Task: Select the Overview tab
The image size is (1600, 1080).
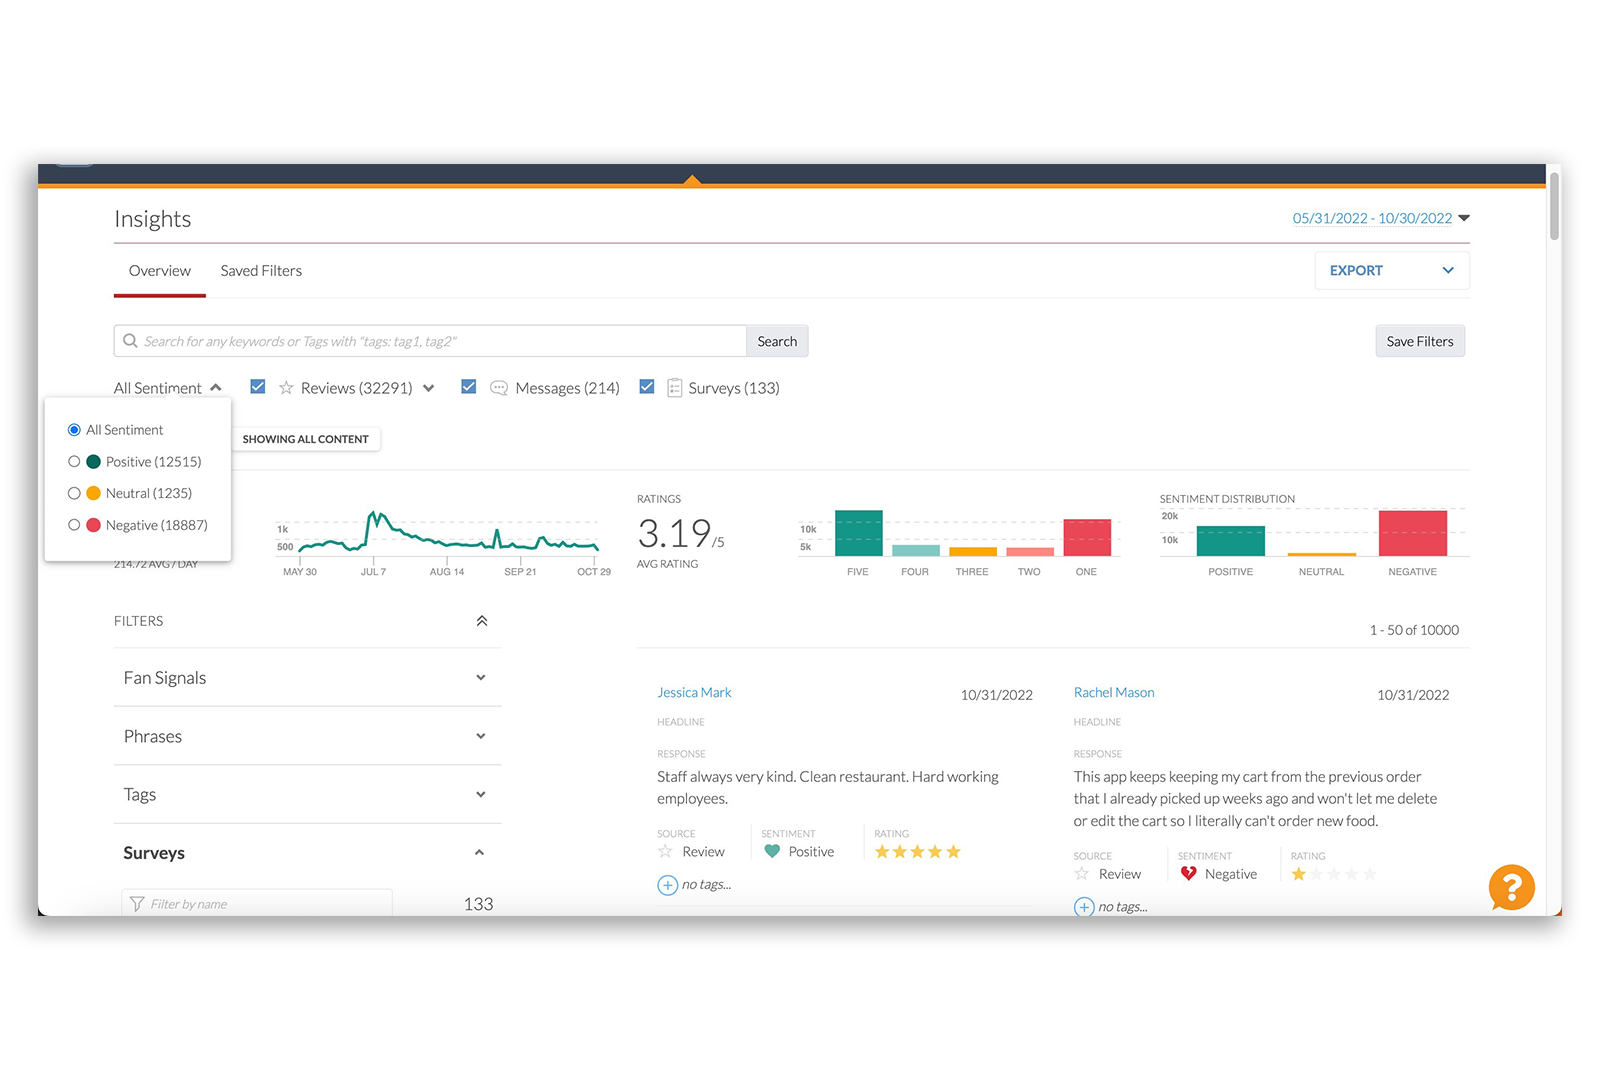Action: (159, 271)
